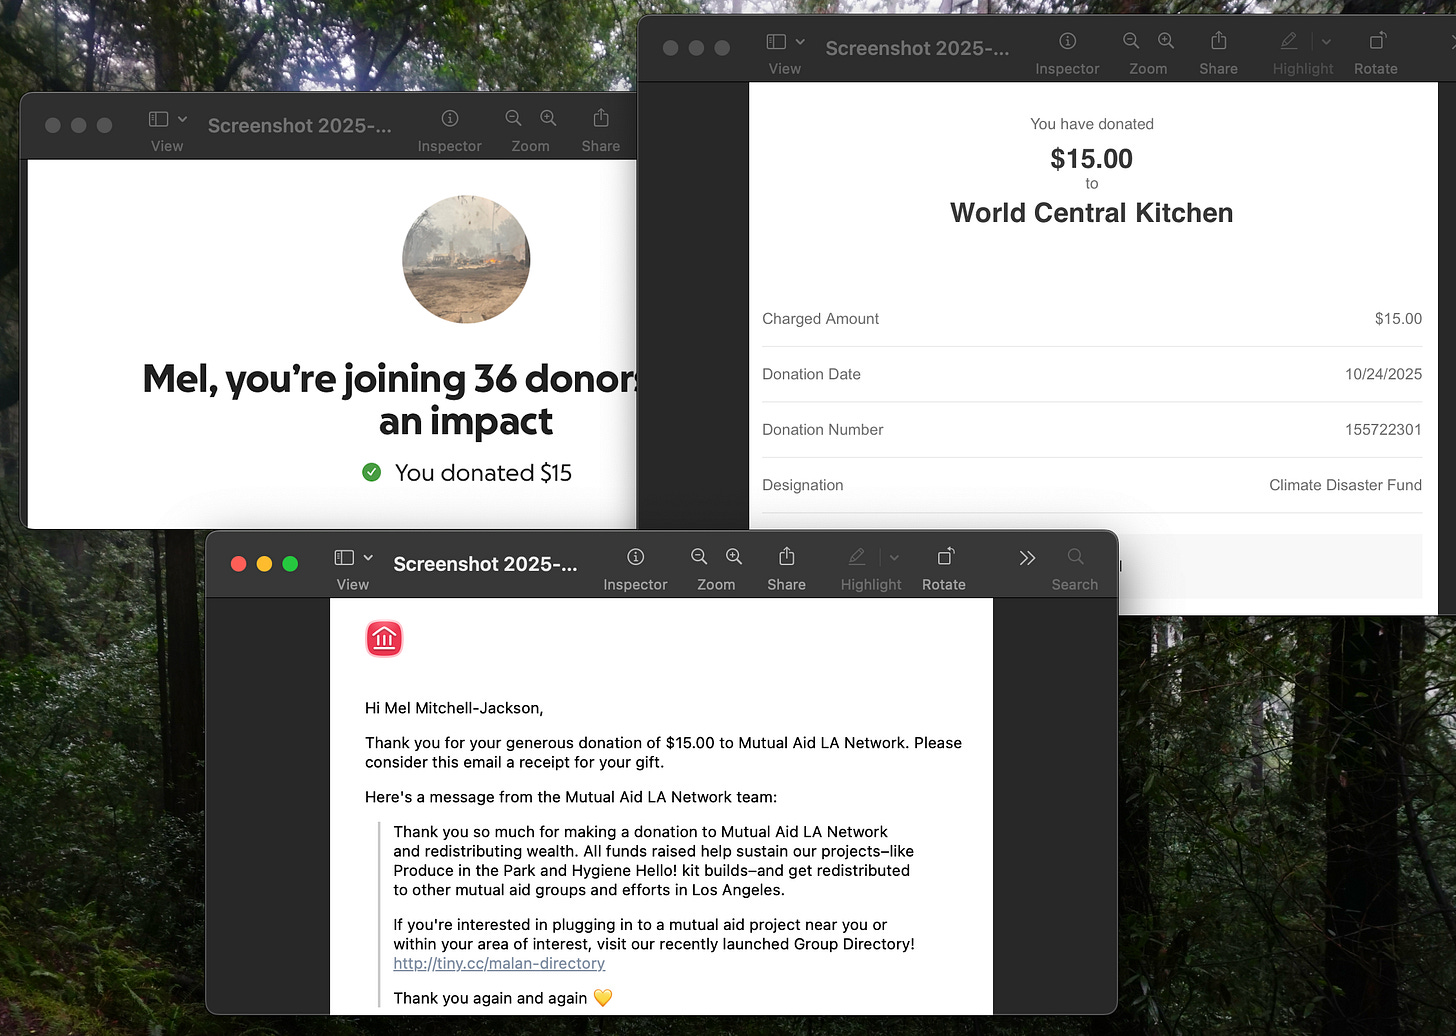Open Inspector in the Mutual Aid receipt window
The image size is (1456, 1036).
click(x=635, y=557)
